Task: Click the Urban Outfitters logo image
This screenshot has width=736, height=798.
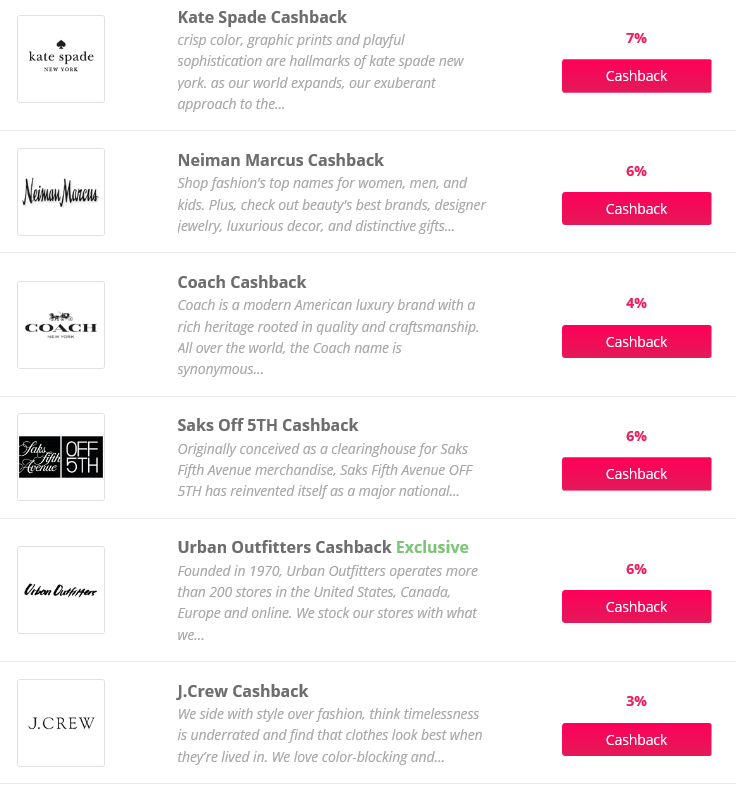Action: (61, 590)
